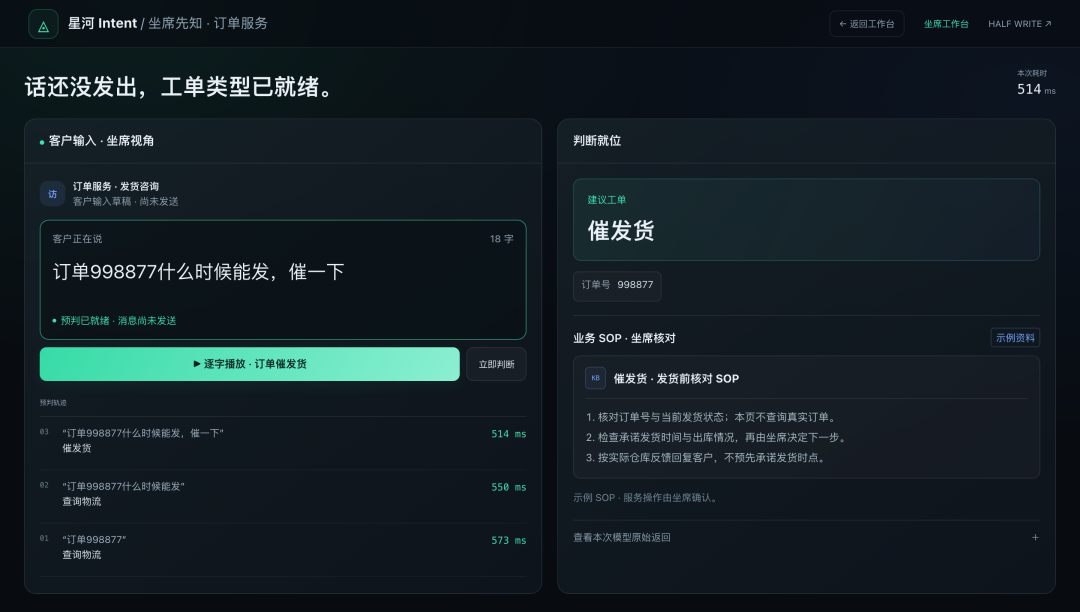Click the 示例资料 tag
This screenshot has width=1080, height=612.
1015,338
